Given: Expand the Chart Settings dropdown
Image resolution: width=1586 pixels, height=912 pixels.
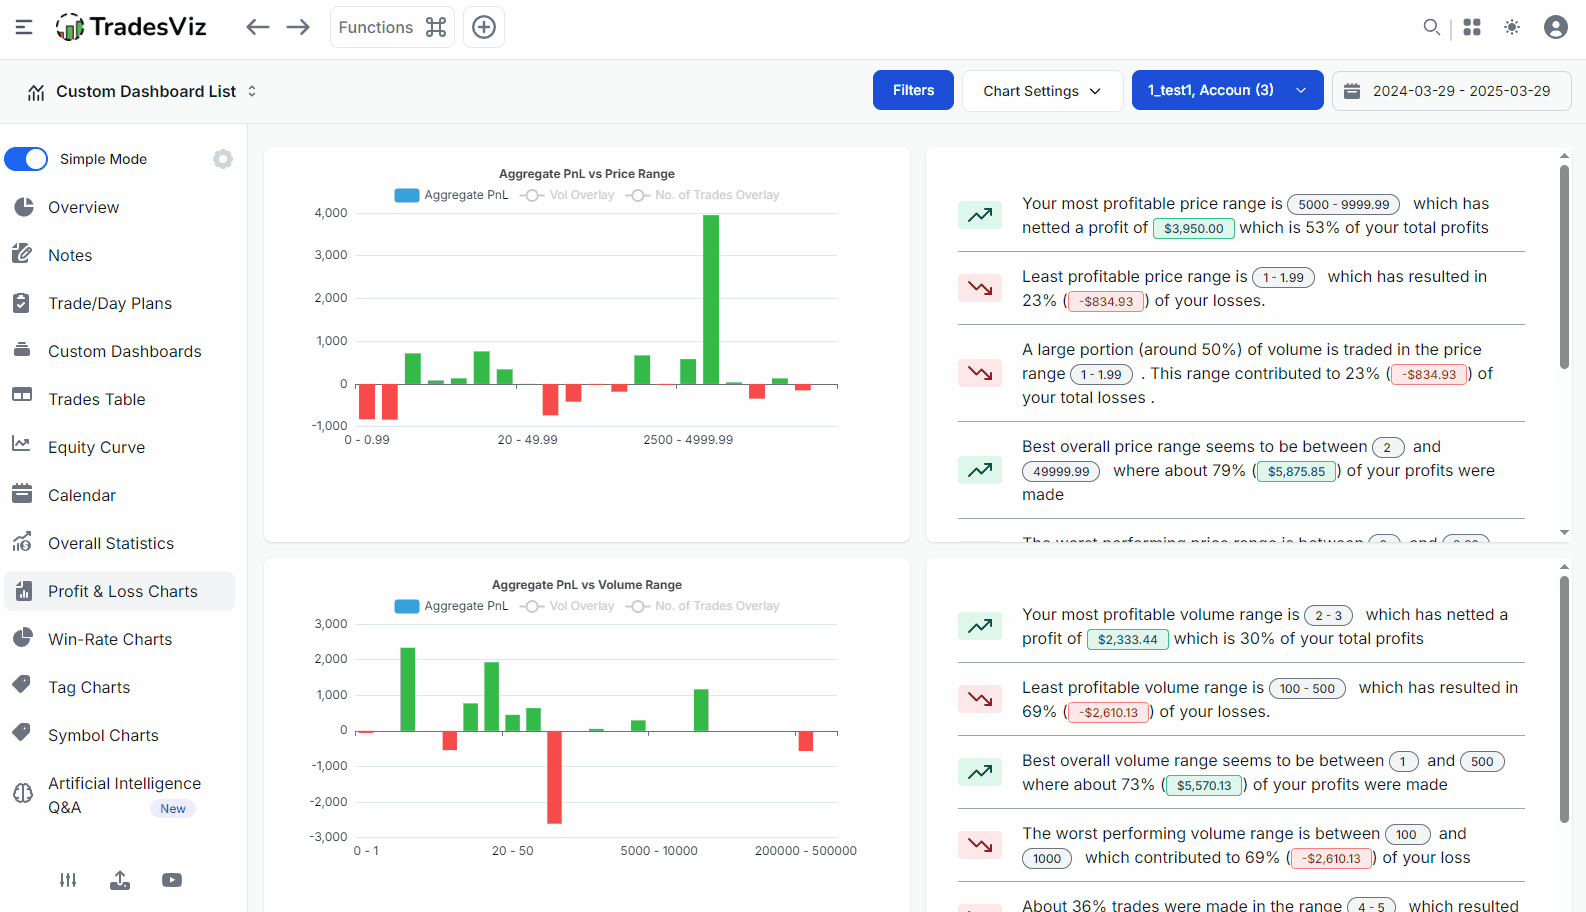Looking at the screenshot, I should [x=1042, y=91].
